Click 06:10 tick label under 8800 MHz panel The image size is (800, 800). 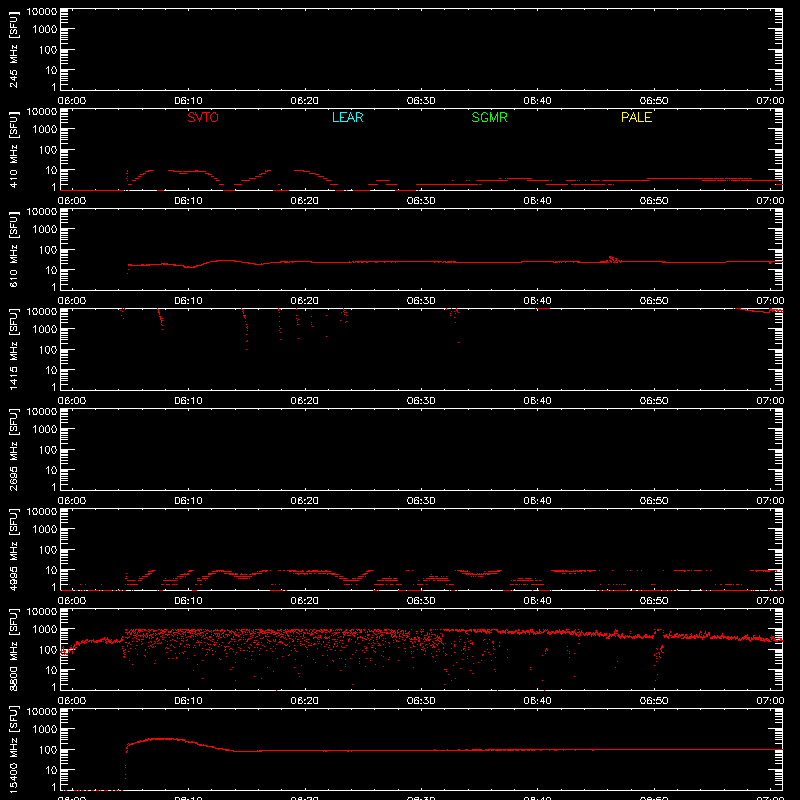(x=188, y=701)
